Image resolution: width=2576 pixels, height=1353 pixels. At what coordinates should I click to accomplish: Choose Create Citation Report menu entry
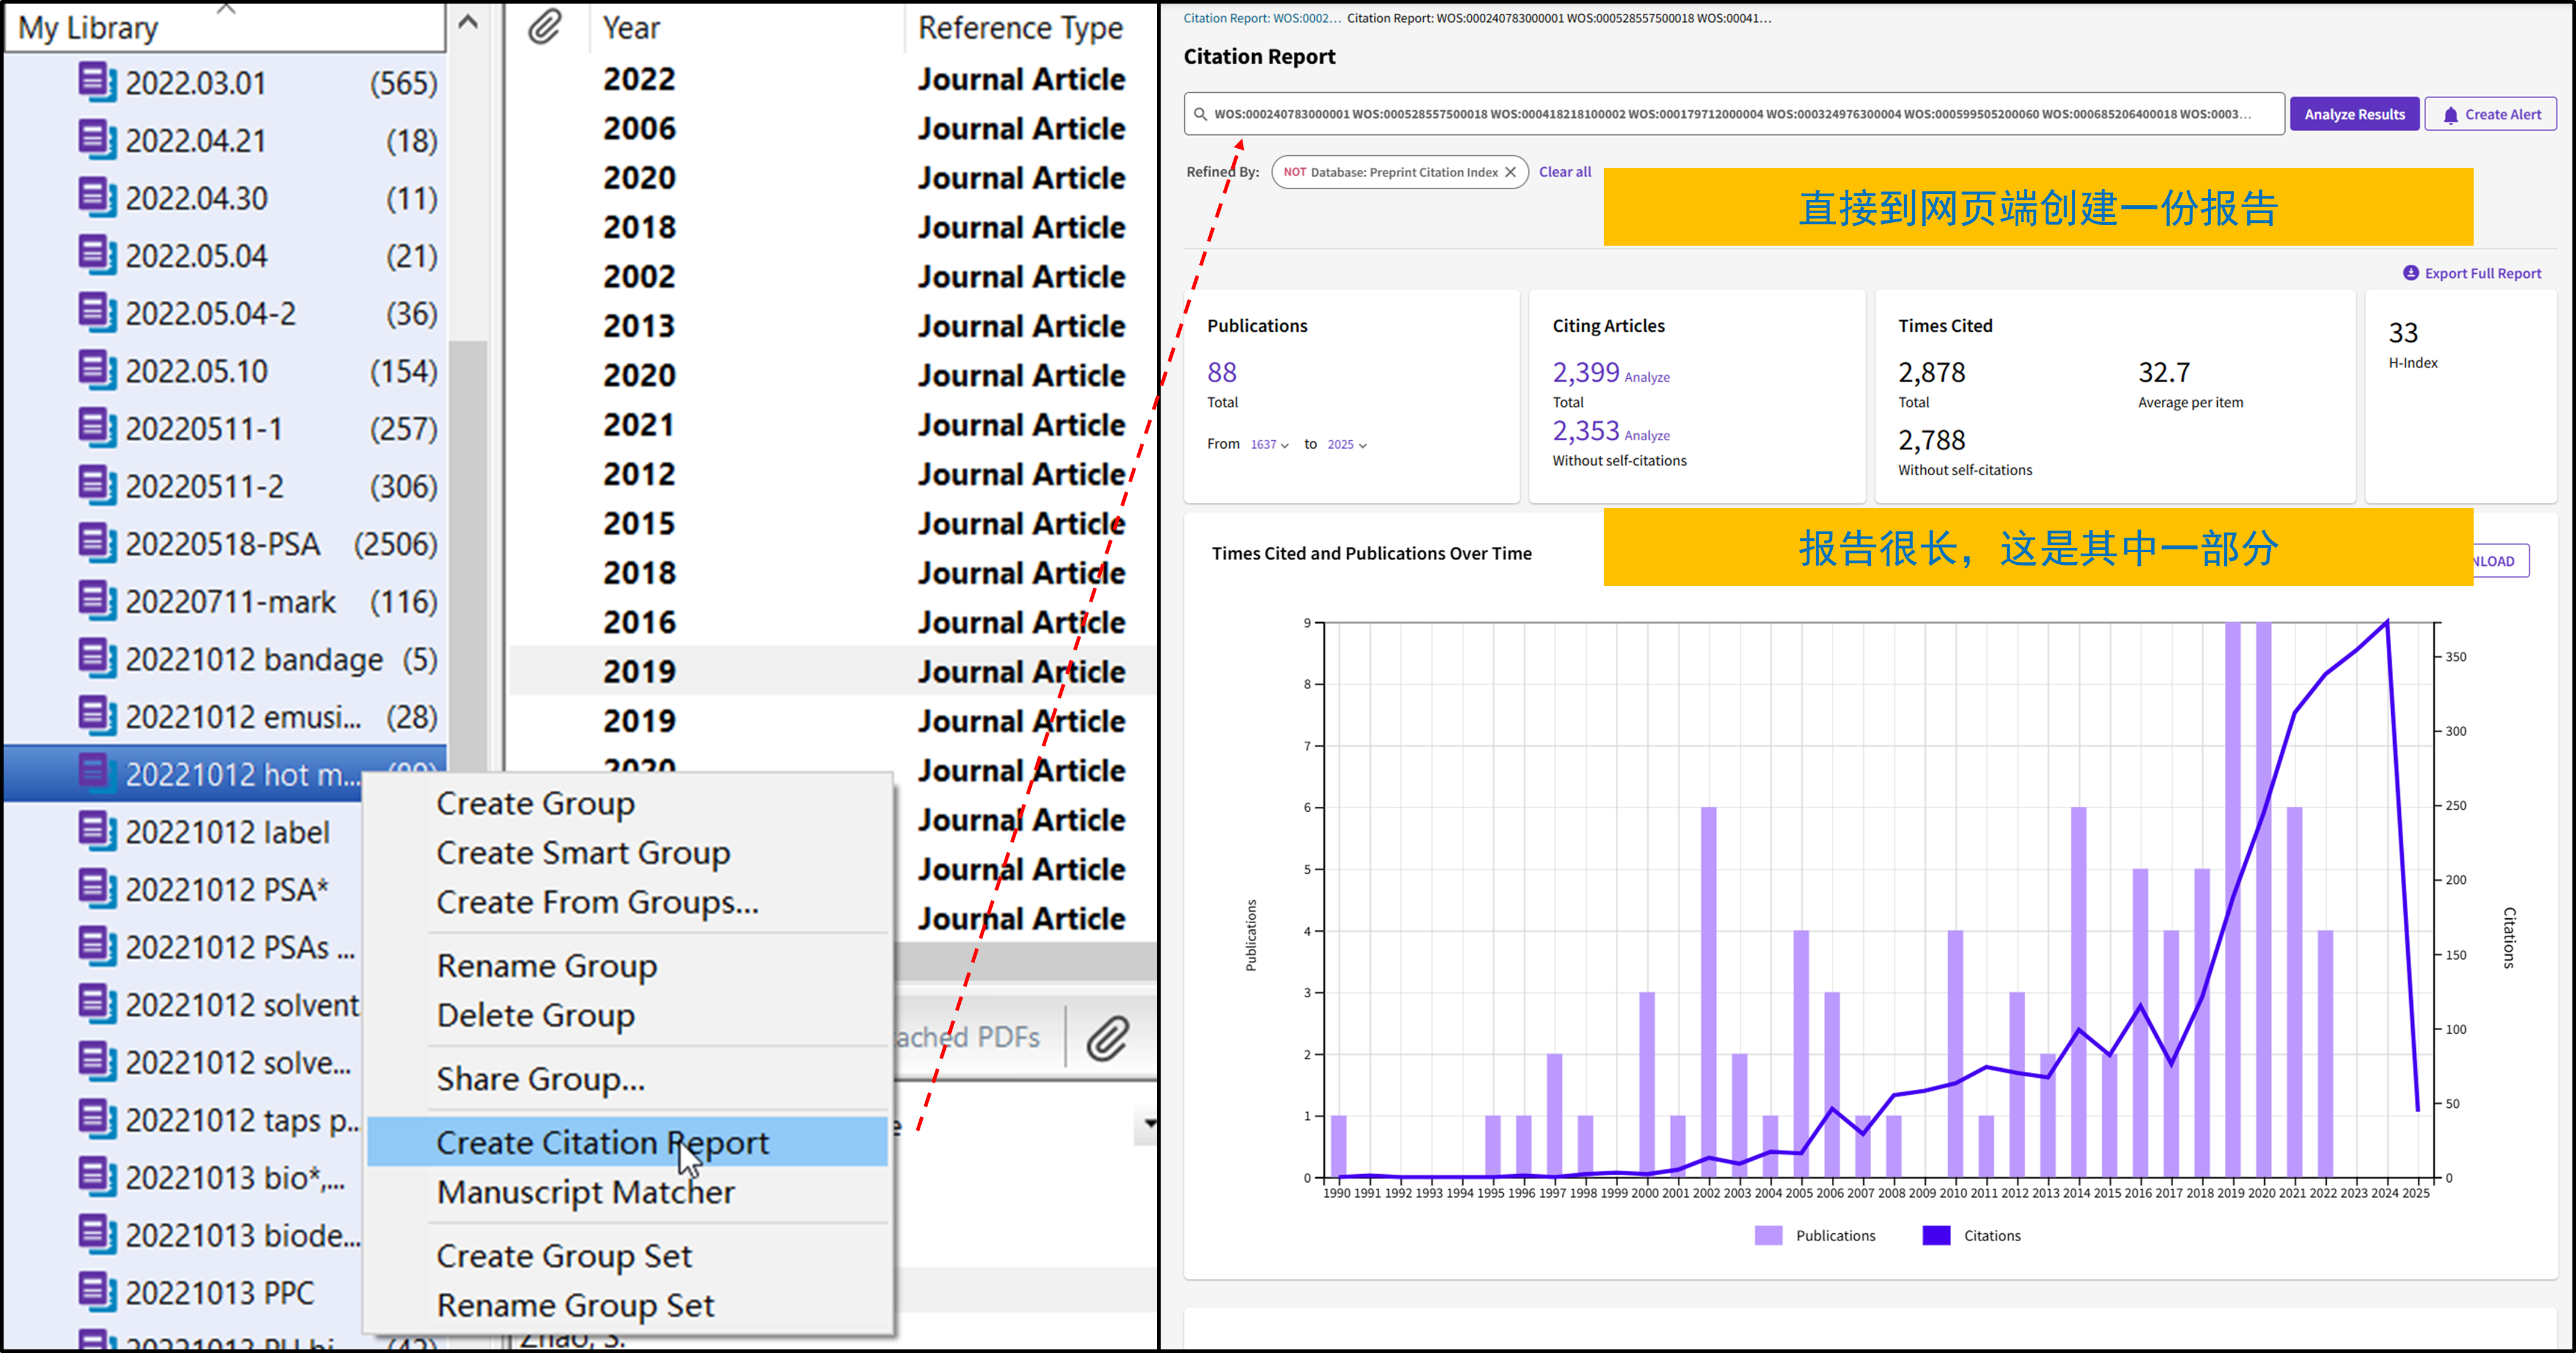tap(627, 1142)
